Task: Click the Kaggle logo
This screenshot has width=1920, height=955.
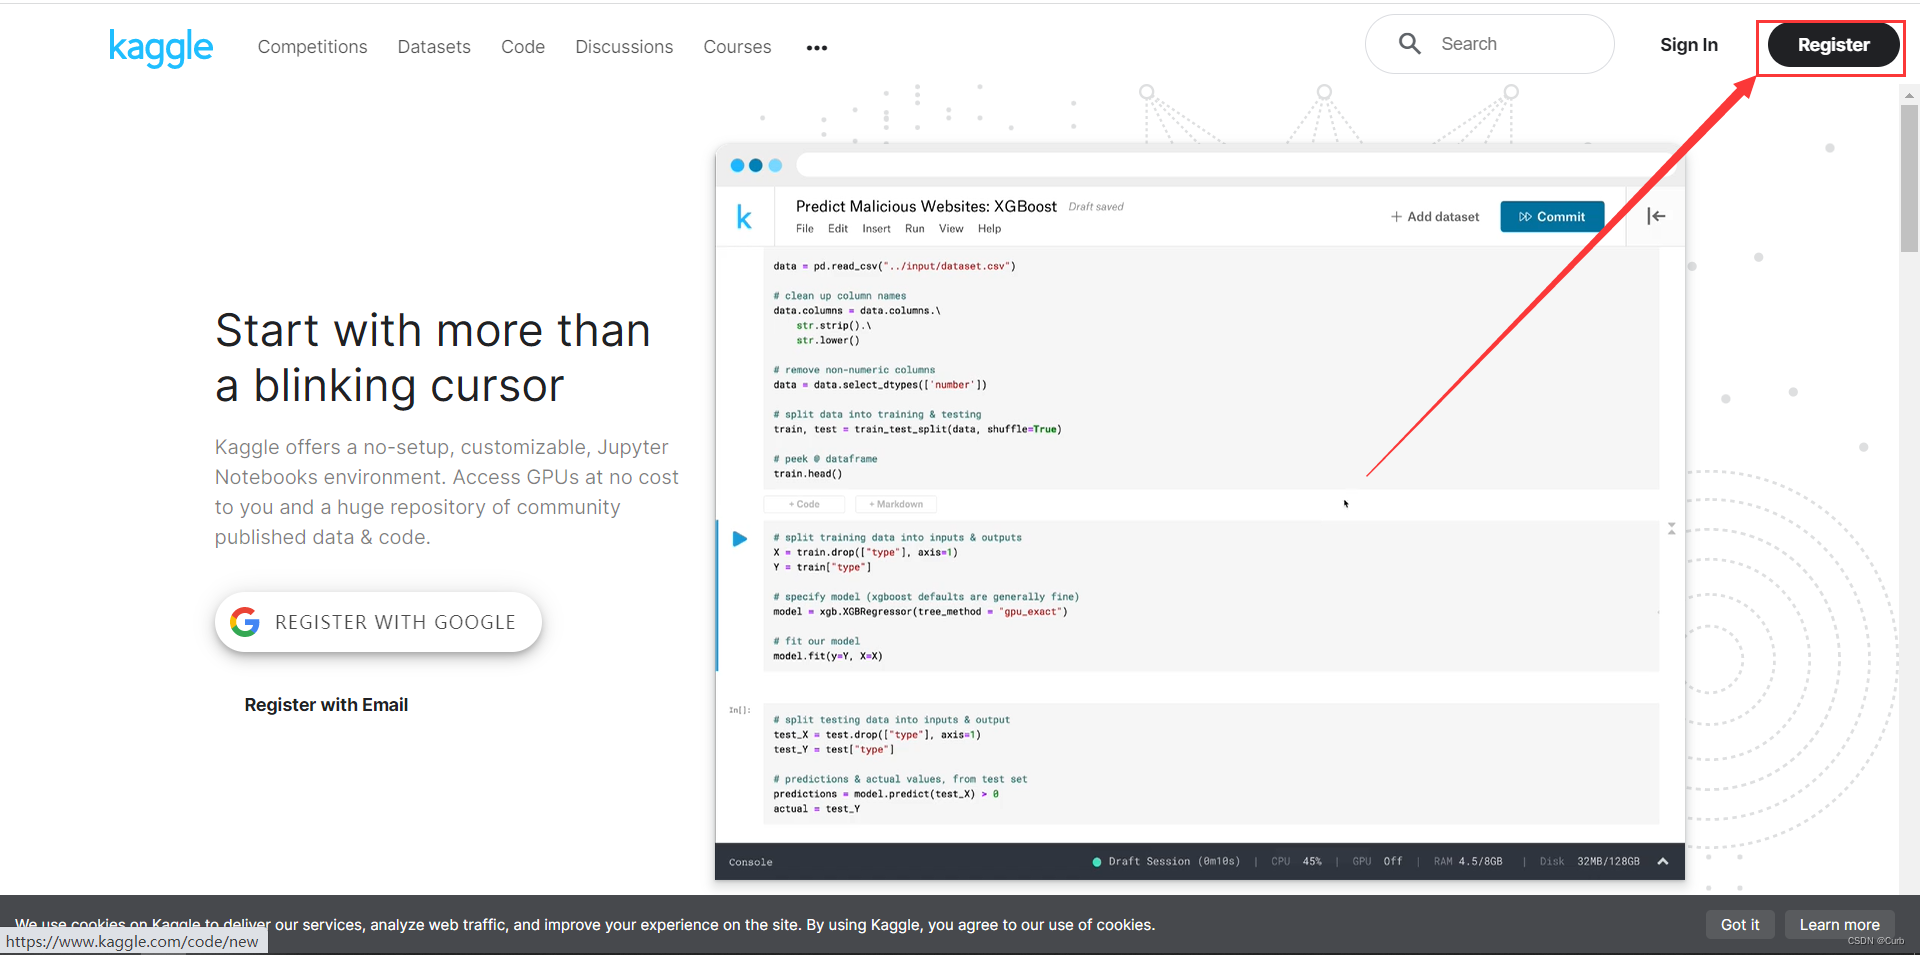Action: (161, 47)
